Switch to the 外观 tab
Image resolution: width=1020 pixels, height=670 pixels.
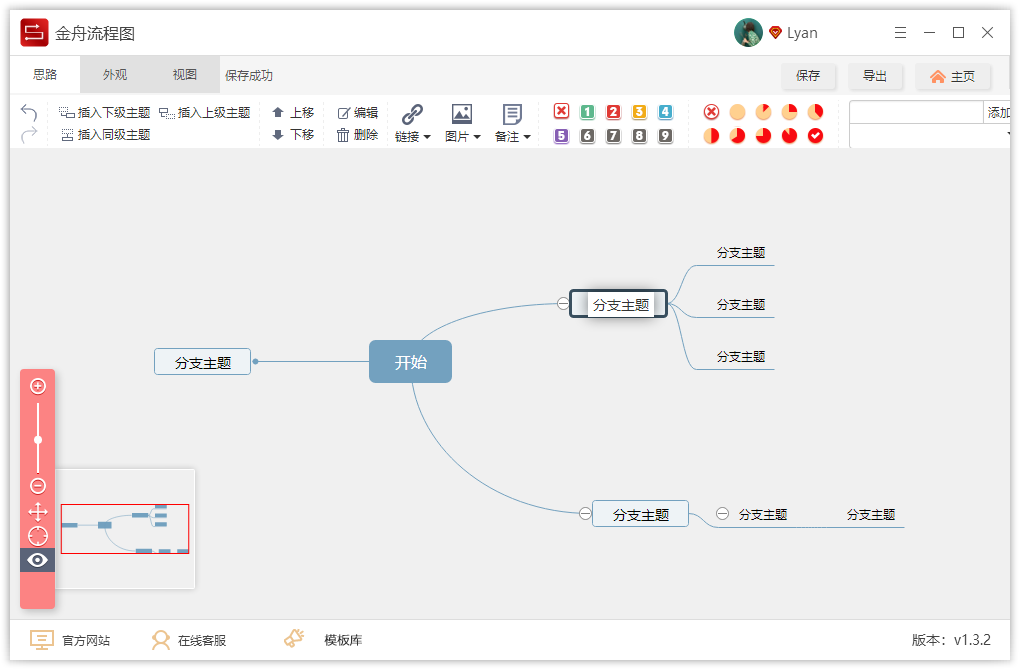click(x=113, y=74)
